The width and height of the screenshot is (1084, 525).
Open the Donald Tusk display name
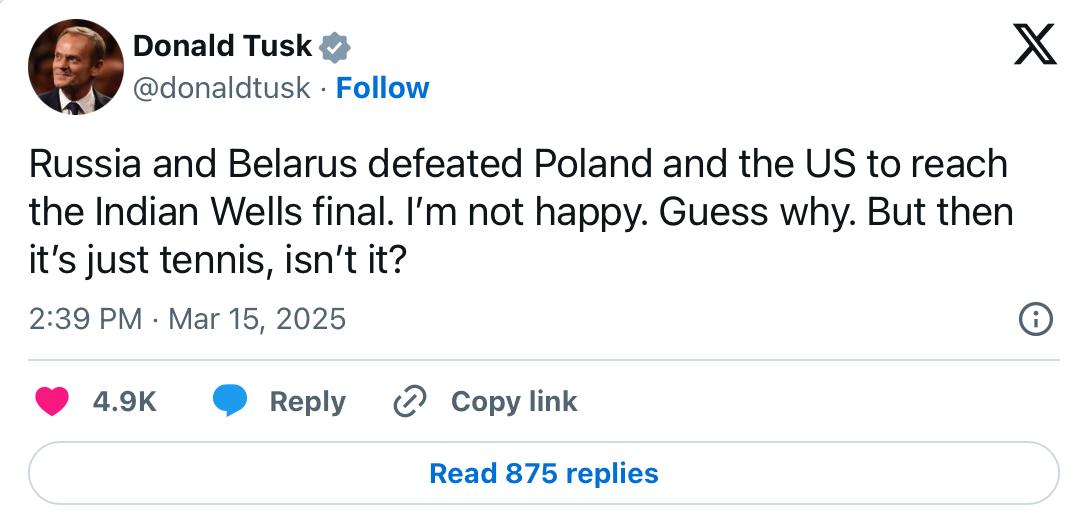click(x=222, y=46)
